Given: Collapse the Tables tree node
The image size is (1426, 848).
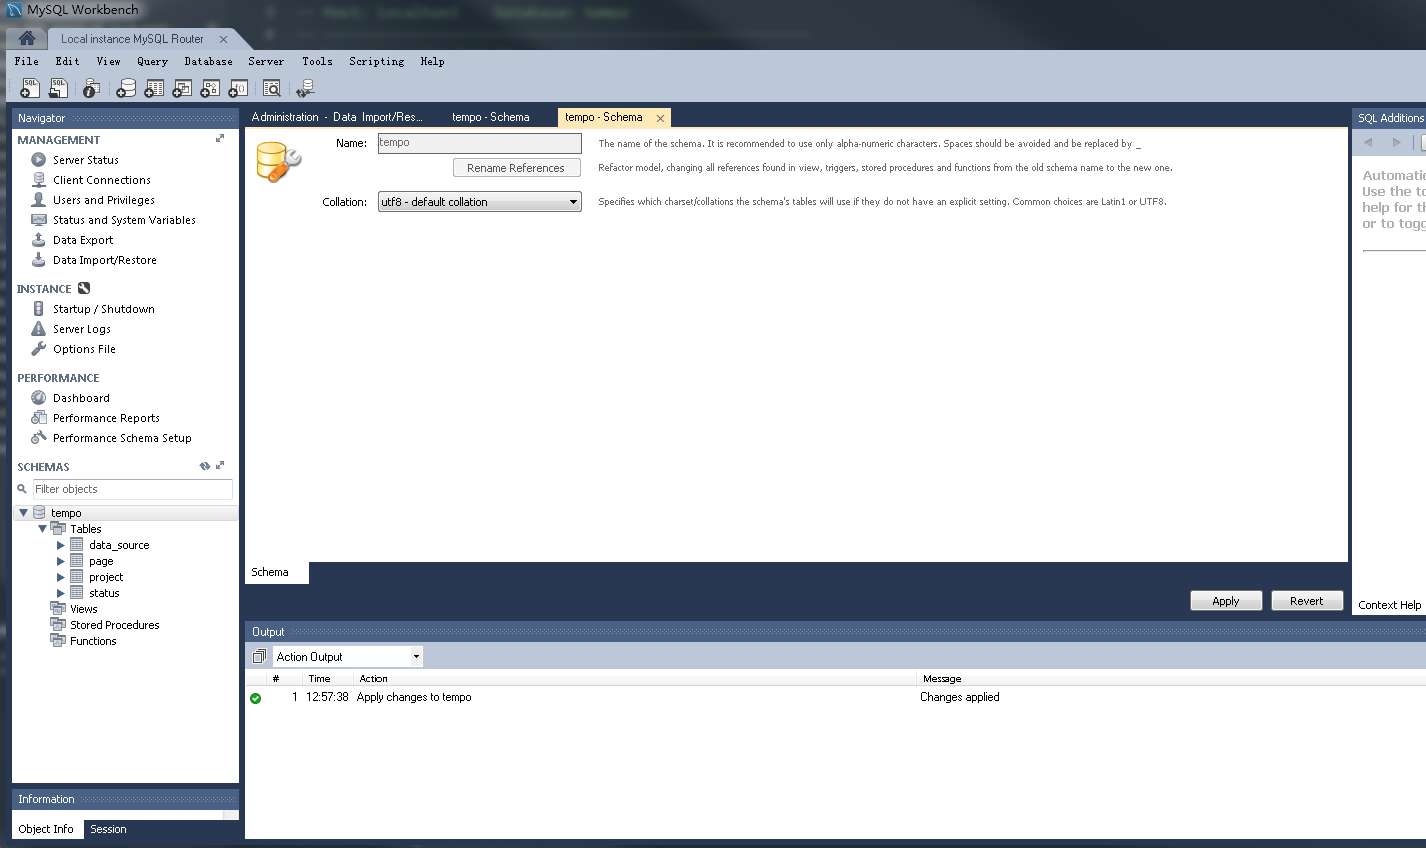Looking at the screenshot, I should pyautogui.click(x=42, y=529).
